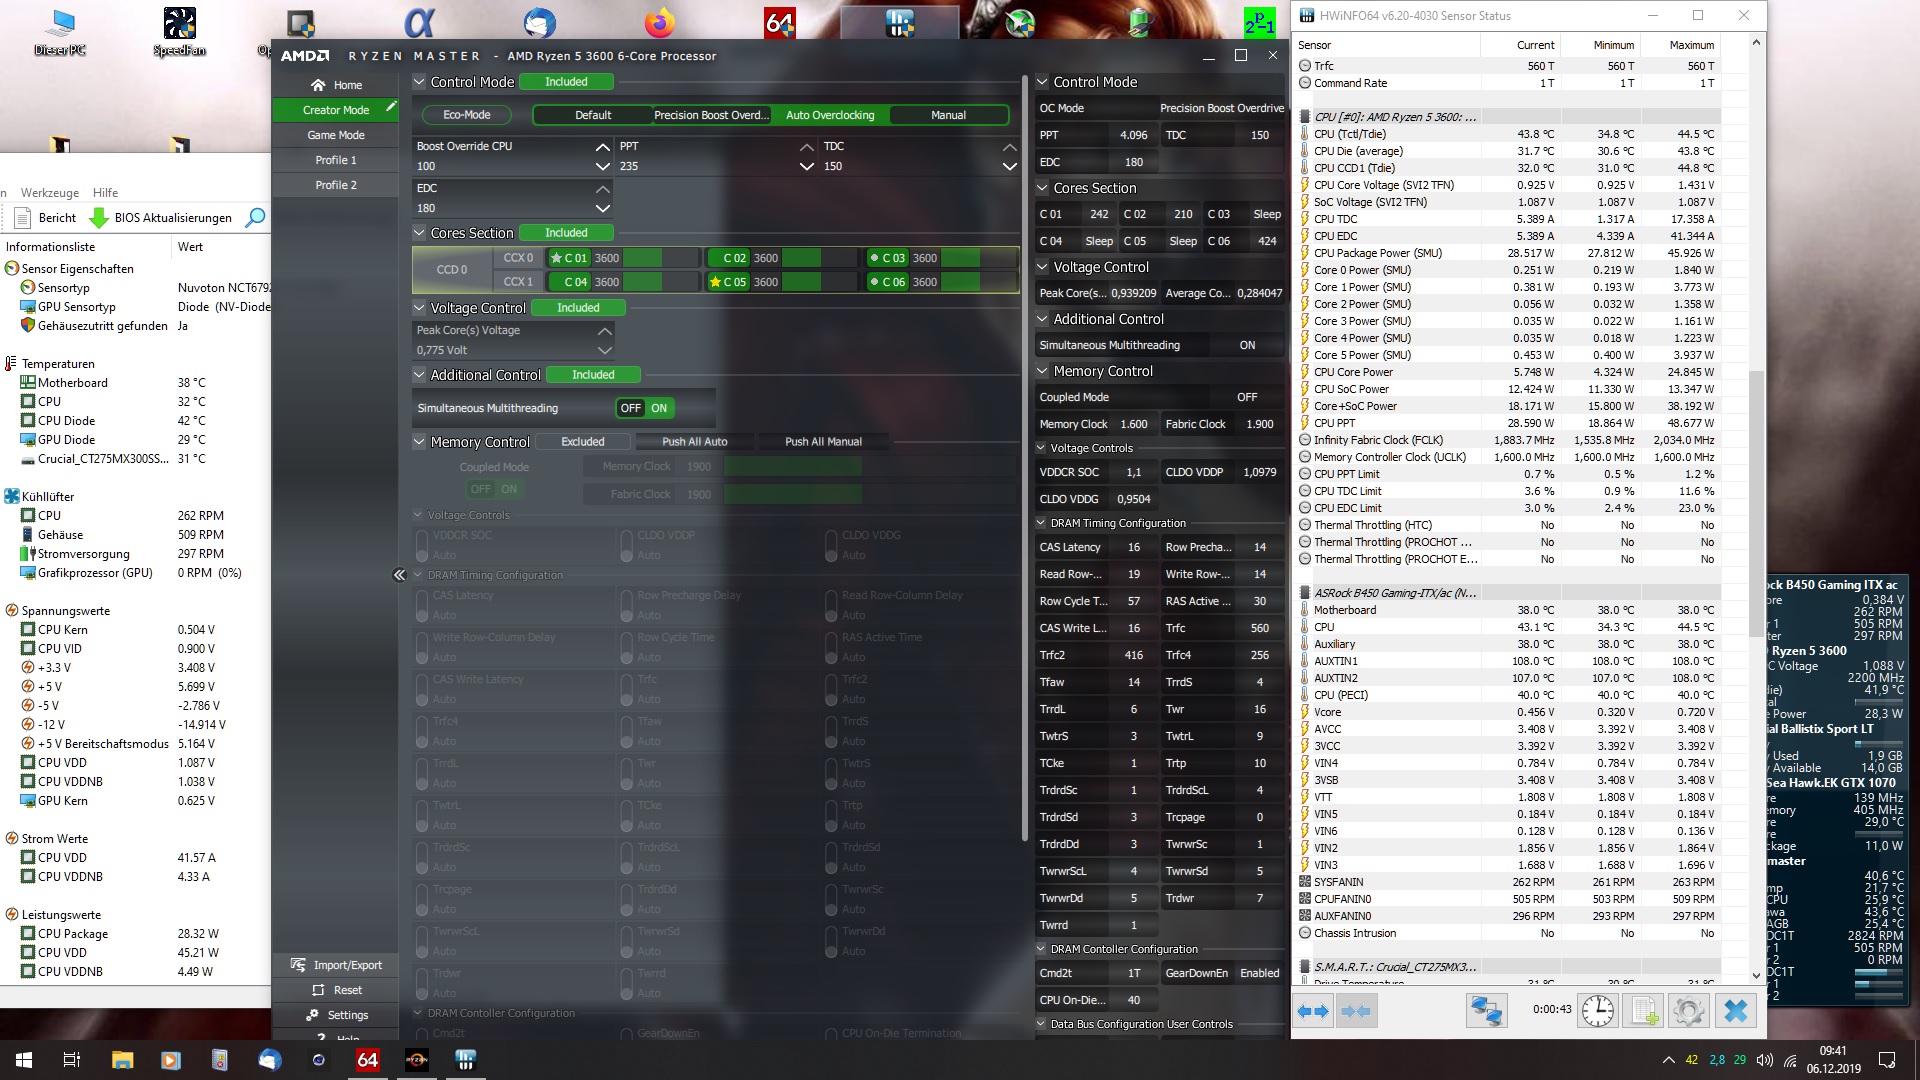Toggle Memory Control Excluded button
The height and width of the screenshot is (1080, 1920).
point(582,442)
